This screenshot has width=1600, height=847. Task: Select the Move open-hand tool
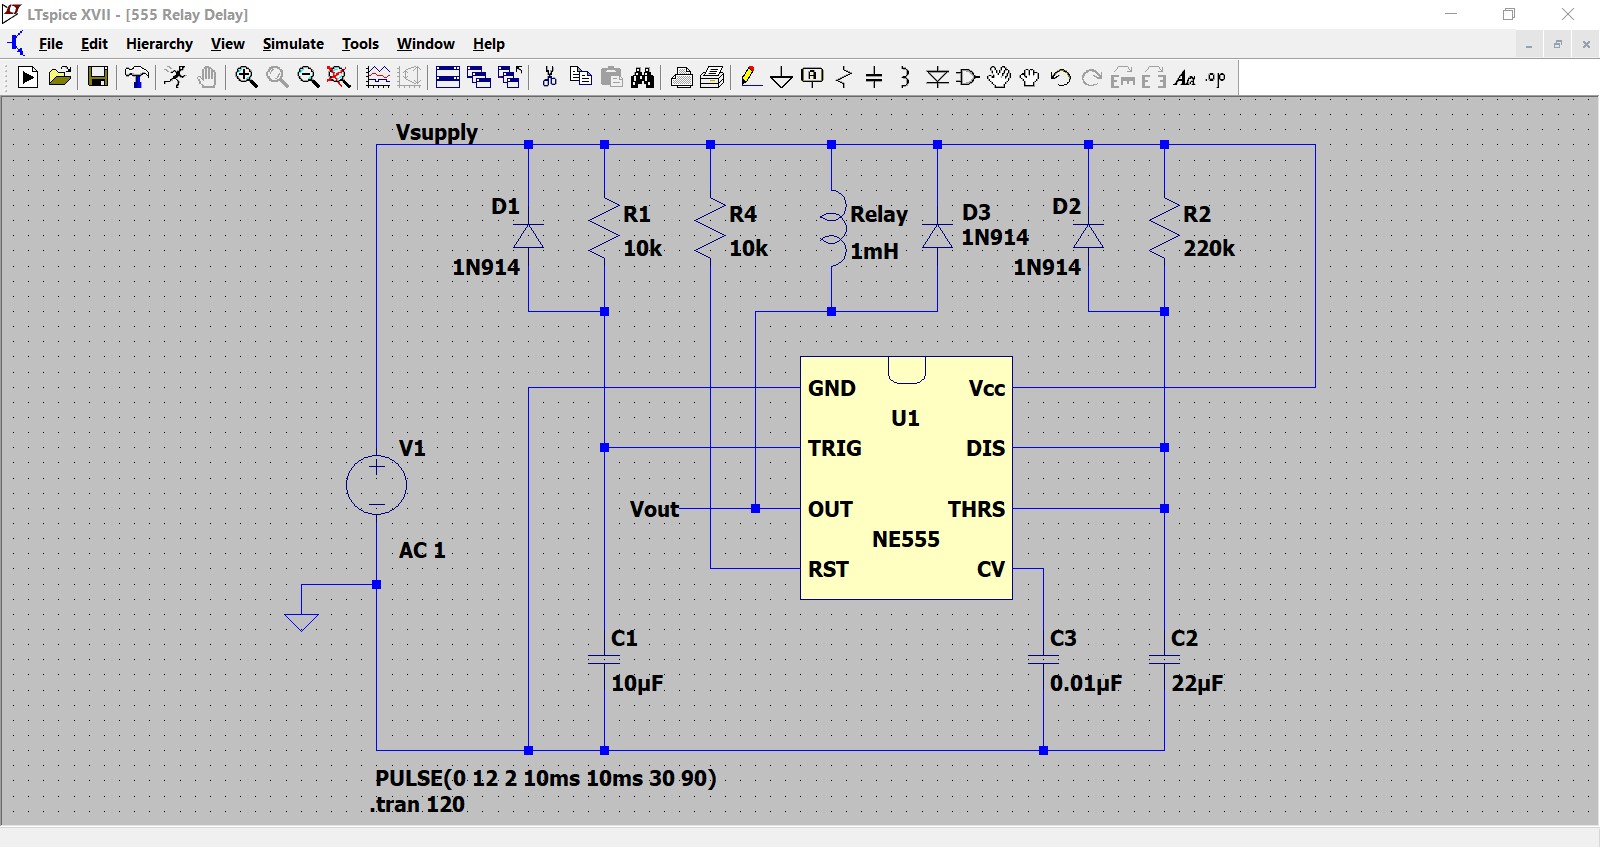click(x=998, y=77)
